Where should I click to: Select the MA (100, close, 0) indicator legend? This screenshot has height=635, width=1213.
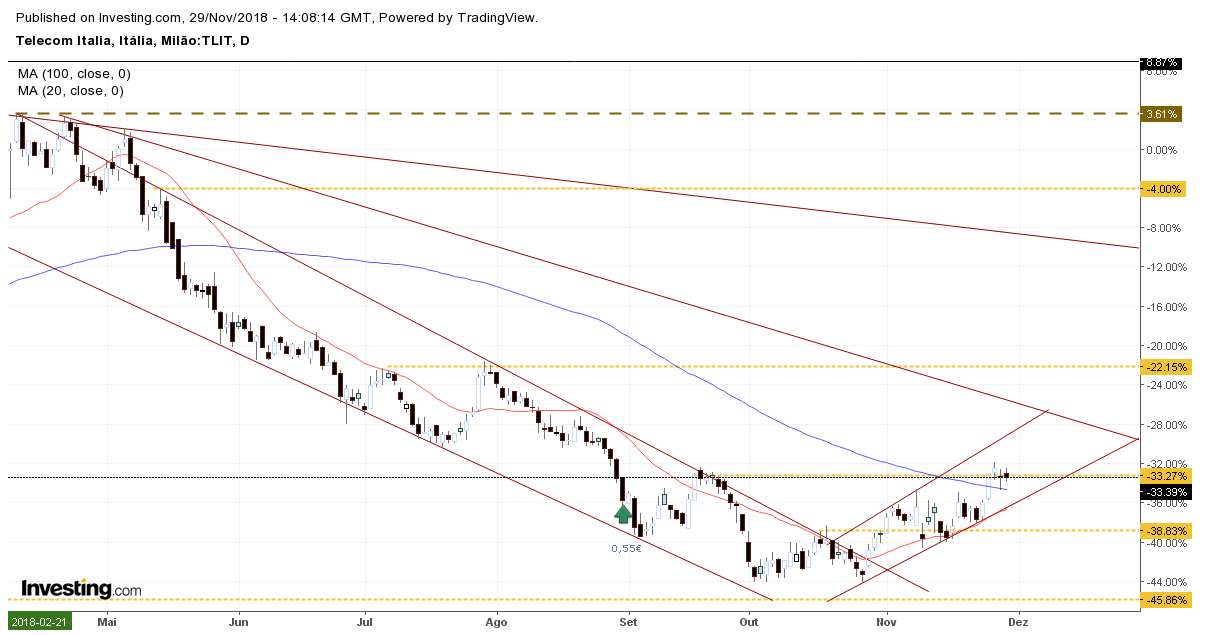pyautogui.click(x=74, y=74)
